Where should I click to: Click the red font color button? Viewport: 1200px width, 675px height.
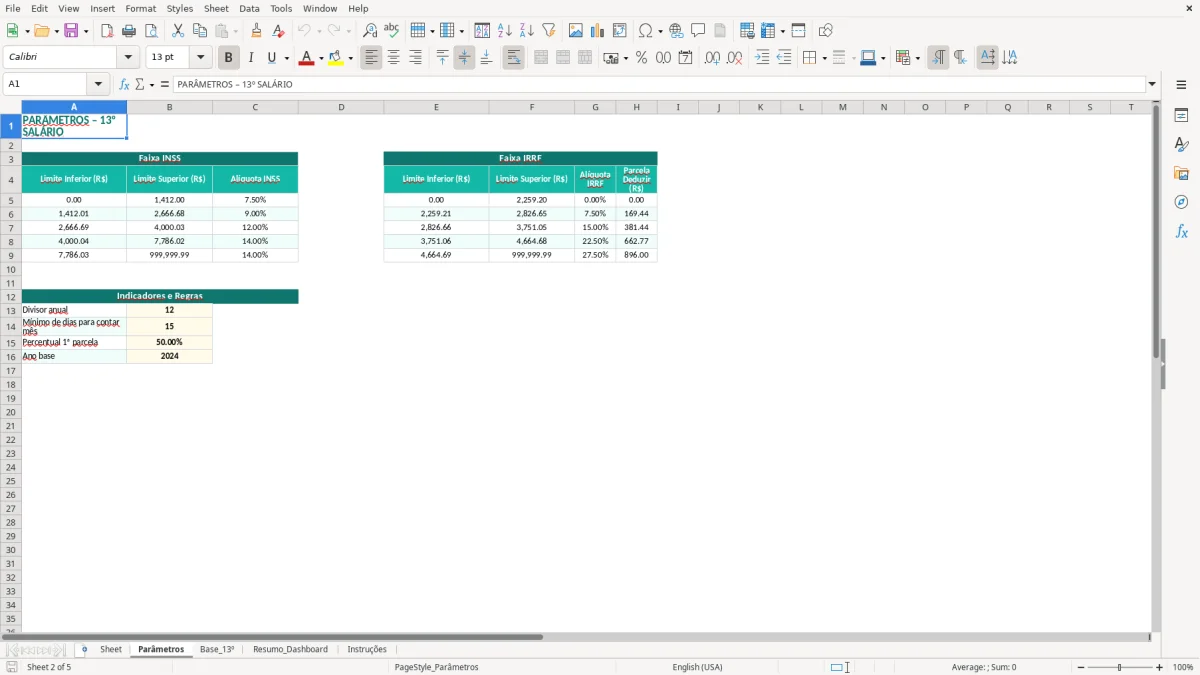(x=306, y=58)
